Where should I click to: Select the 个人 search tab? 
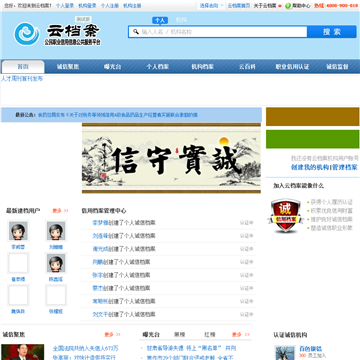point(160,20)
